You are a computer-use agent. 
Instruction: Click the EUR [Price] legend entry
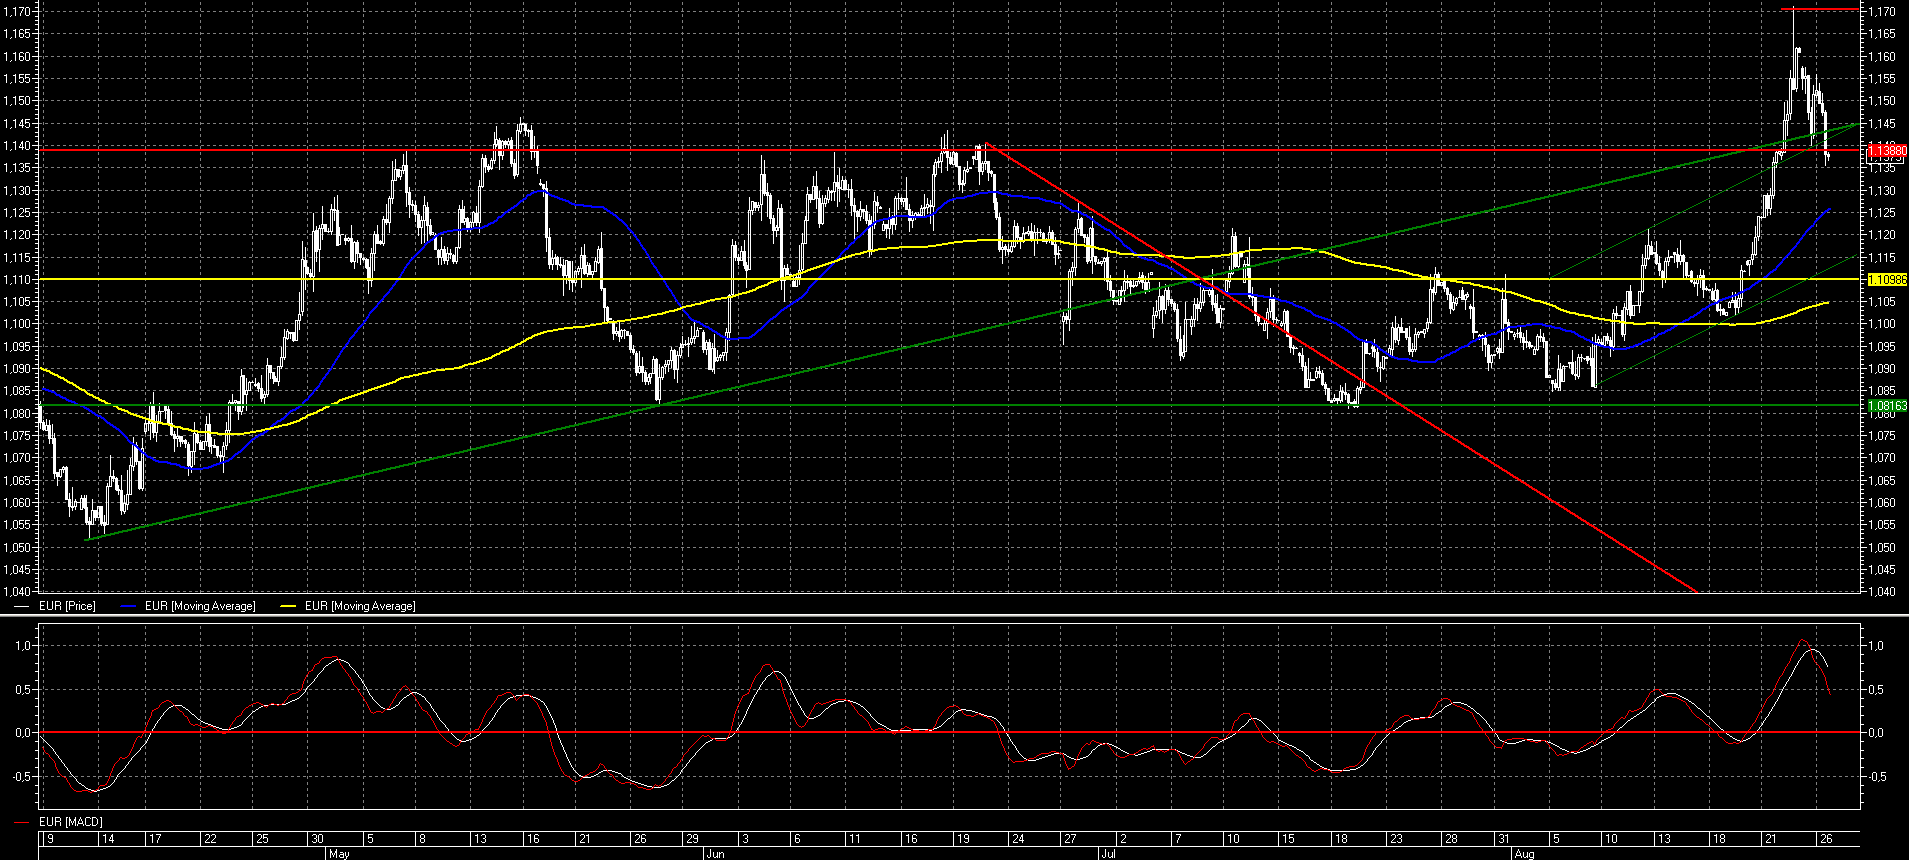tap(66, 606)
